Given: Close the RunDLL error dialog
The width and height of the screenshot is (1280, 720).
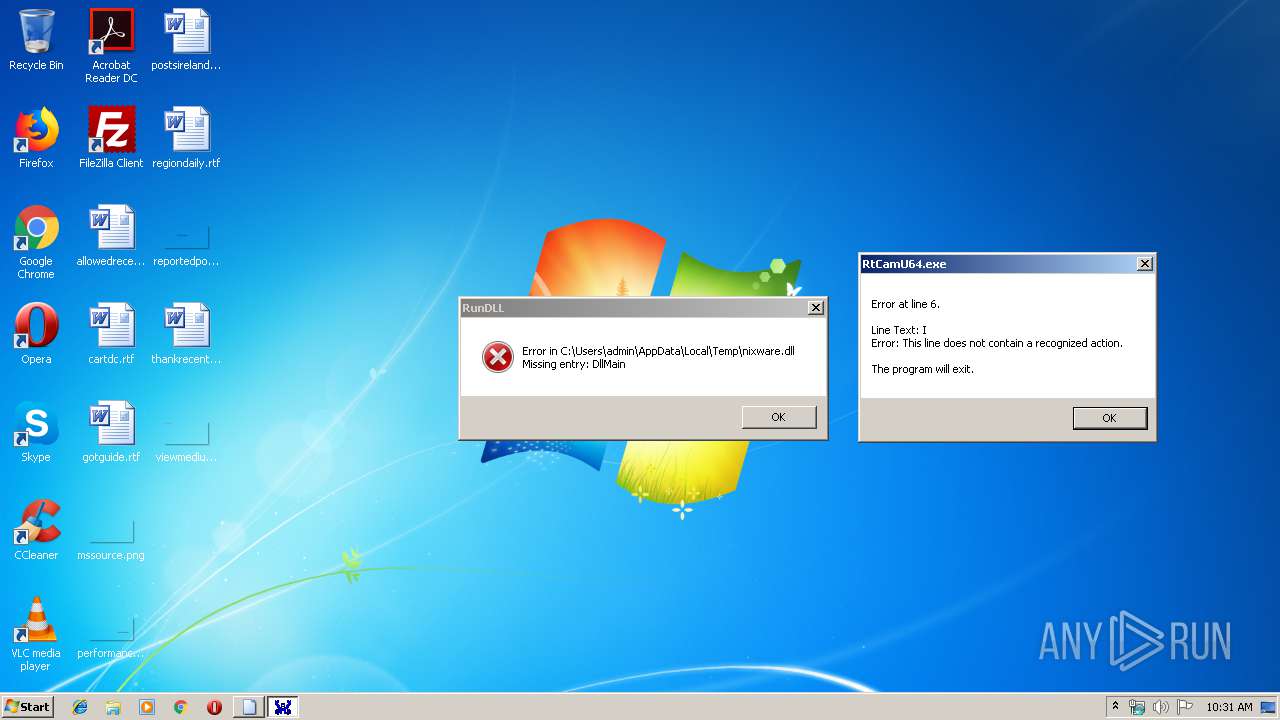Looking at the screenshot, I should [x=816, y=308].
